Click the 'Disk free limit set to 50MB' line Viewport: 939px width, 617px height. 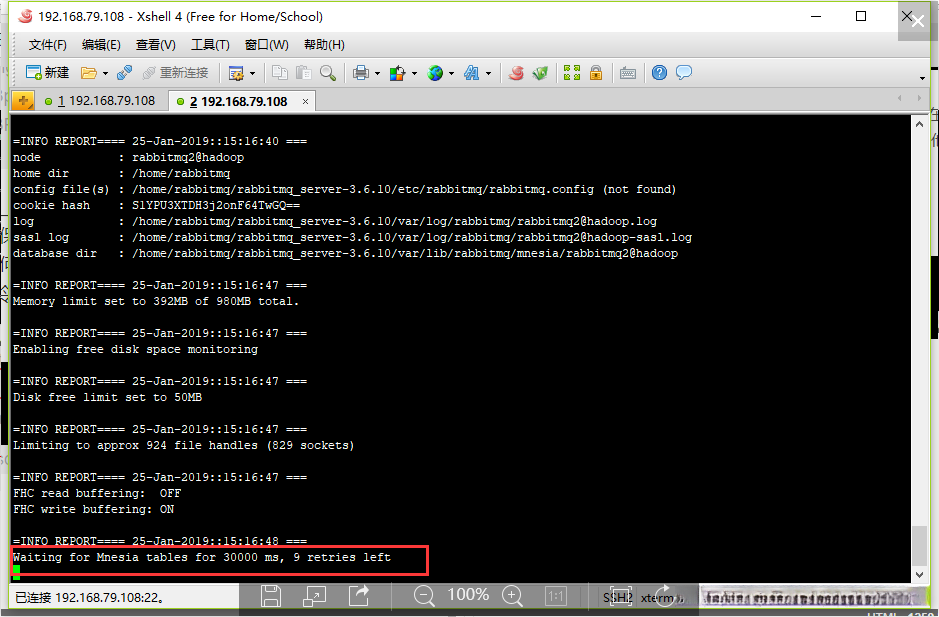point(107,397)
